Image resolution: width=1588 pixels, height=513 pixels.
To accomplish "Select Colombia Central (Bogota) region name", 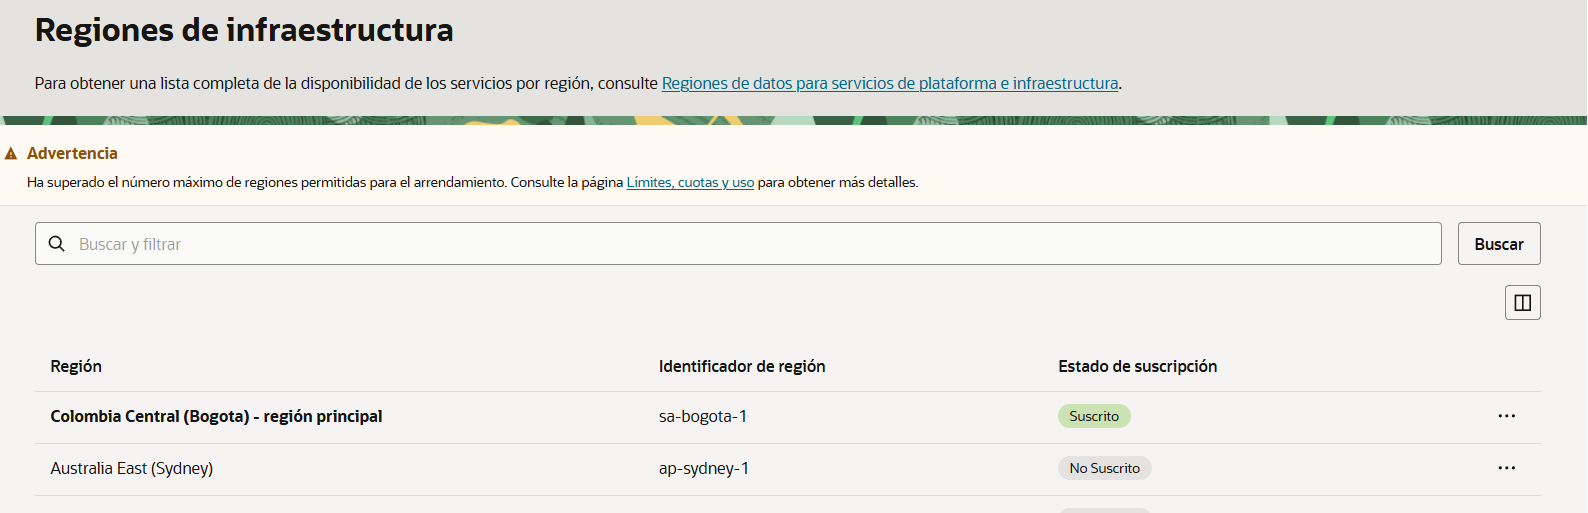I will (x=216, y=416).
